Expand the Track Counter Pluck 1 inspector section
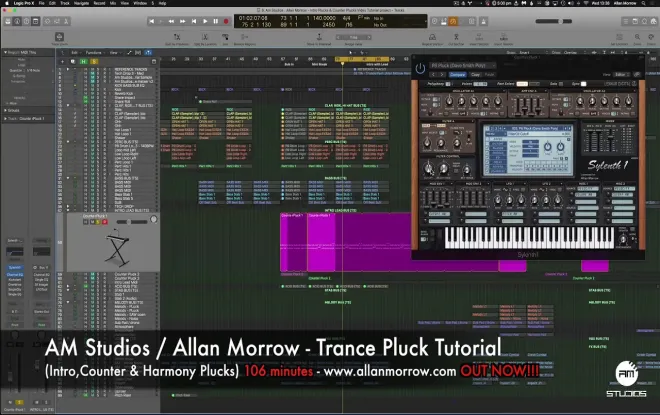Viewport: 660px width, 415px height. point(5,119)
